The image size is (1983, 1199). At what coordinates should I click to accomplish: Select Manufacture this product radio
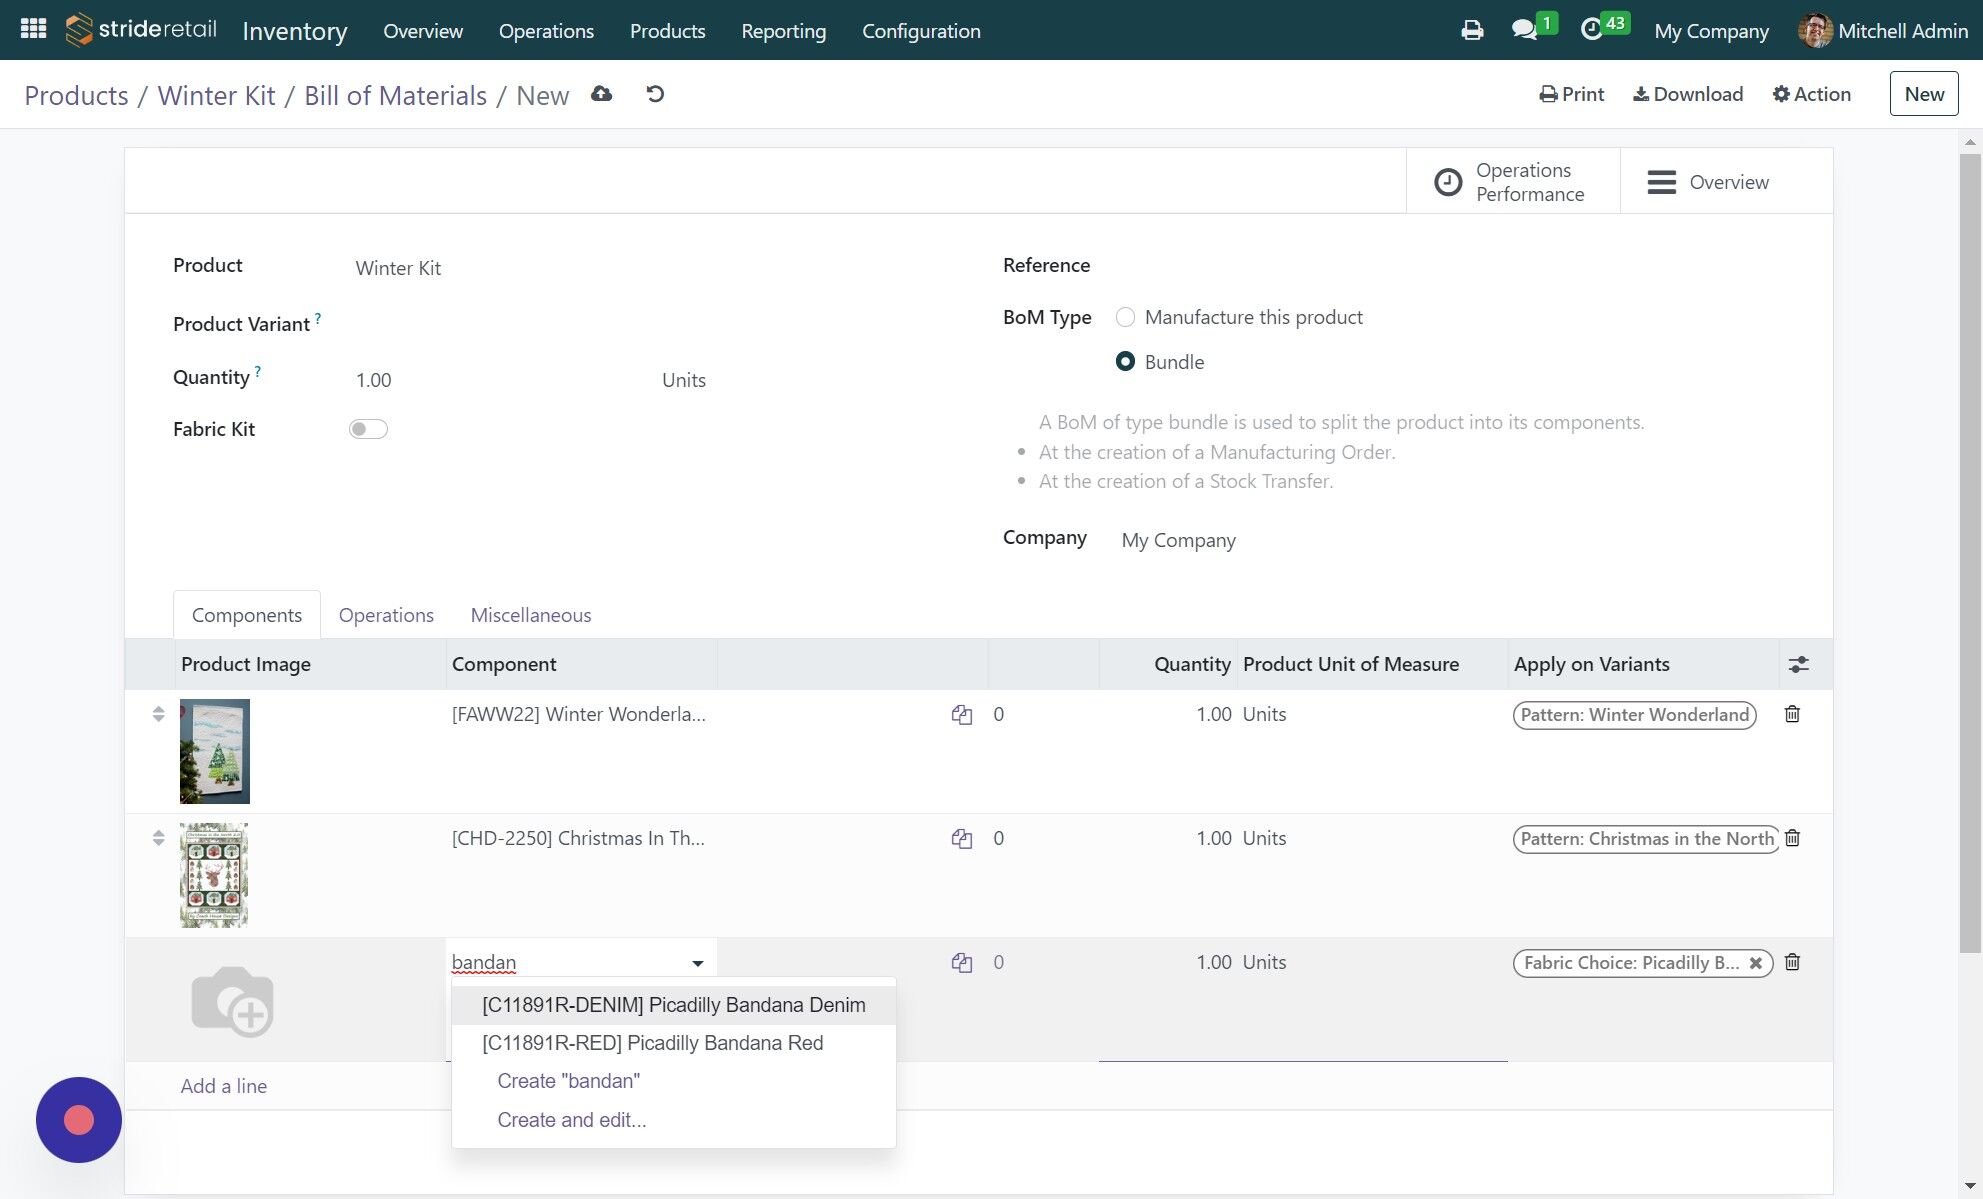(1125, 317)
